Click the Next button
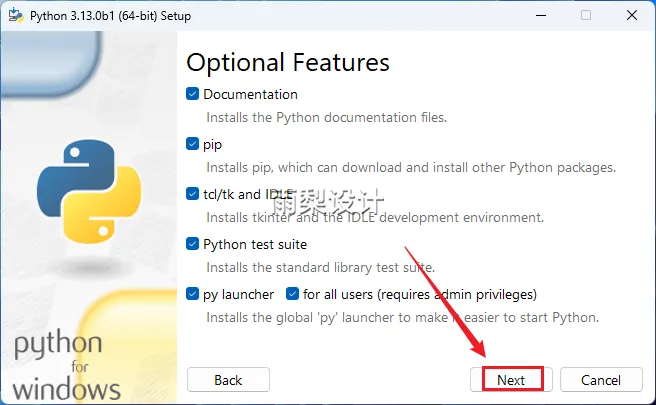The height and width of the screenshot is (405, 656). point(511,379)
